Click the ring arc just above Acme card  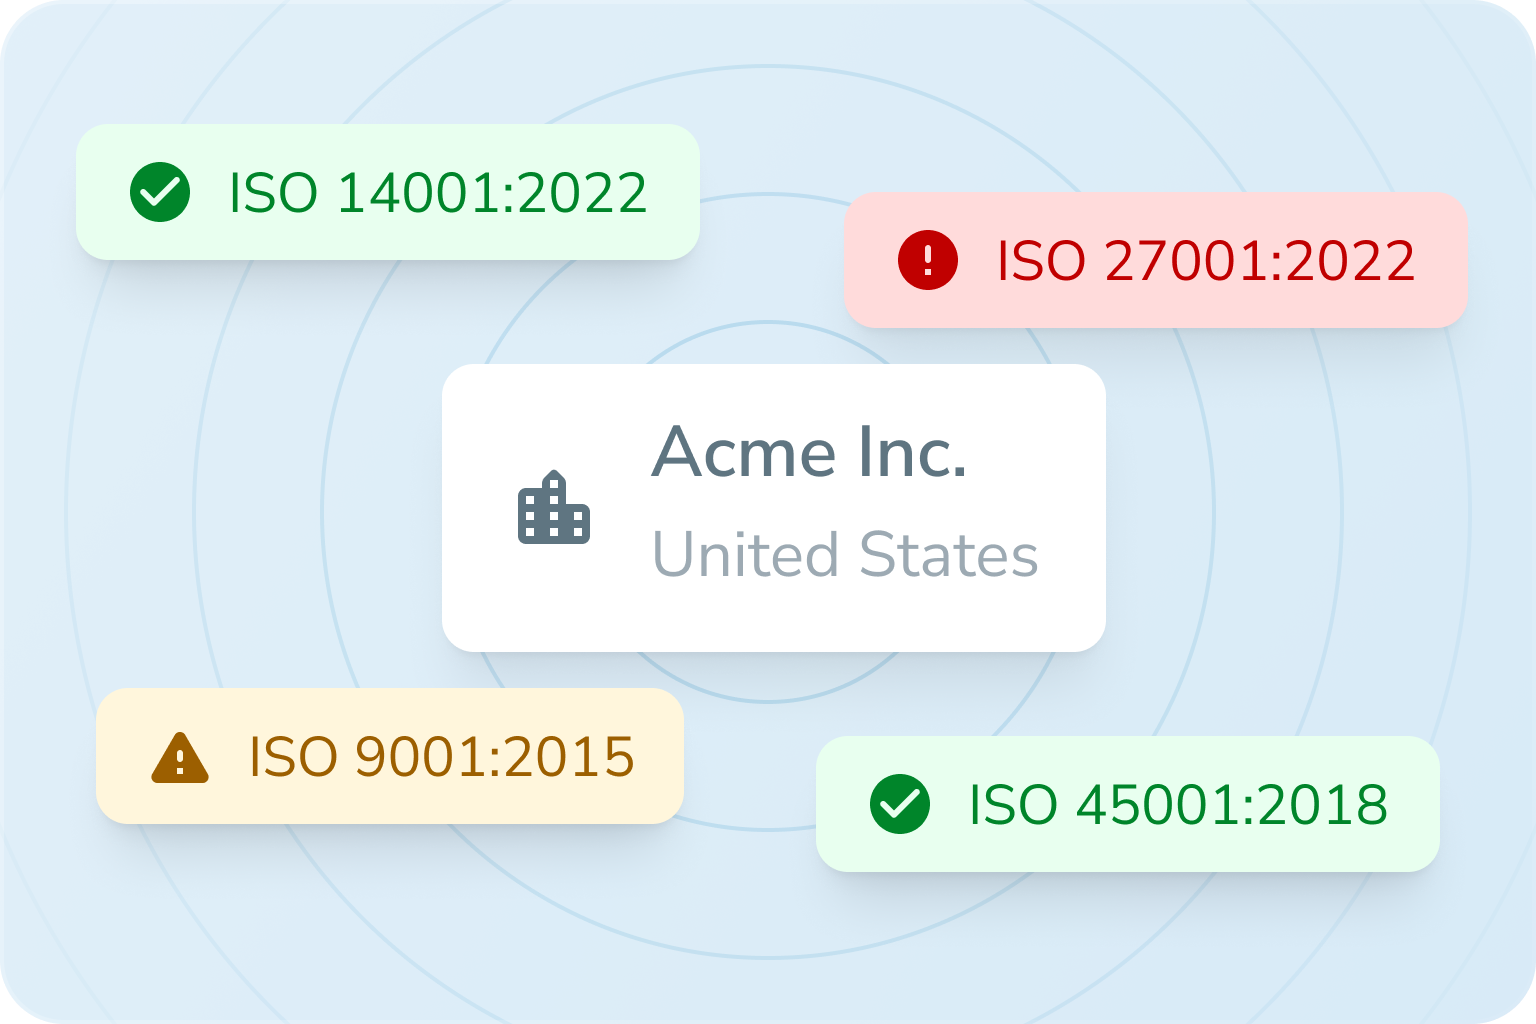pos(768,324)
